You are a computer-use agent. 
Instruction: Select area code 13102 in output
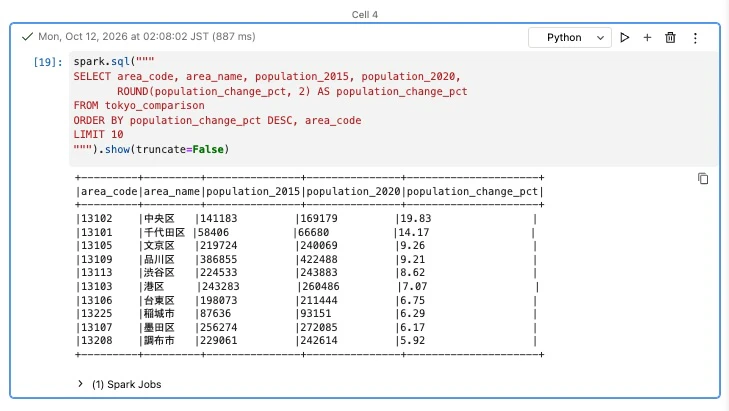(97, 219)
